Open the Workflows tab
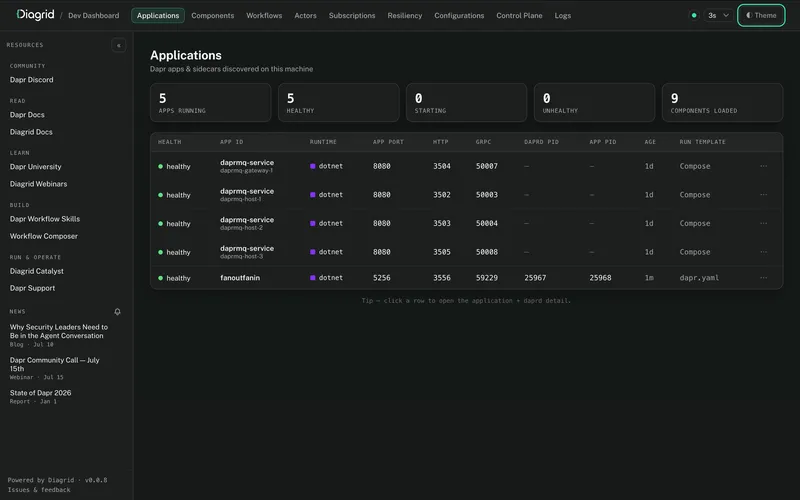800x500 pixels. pos(264,15)
